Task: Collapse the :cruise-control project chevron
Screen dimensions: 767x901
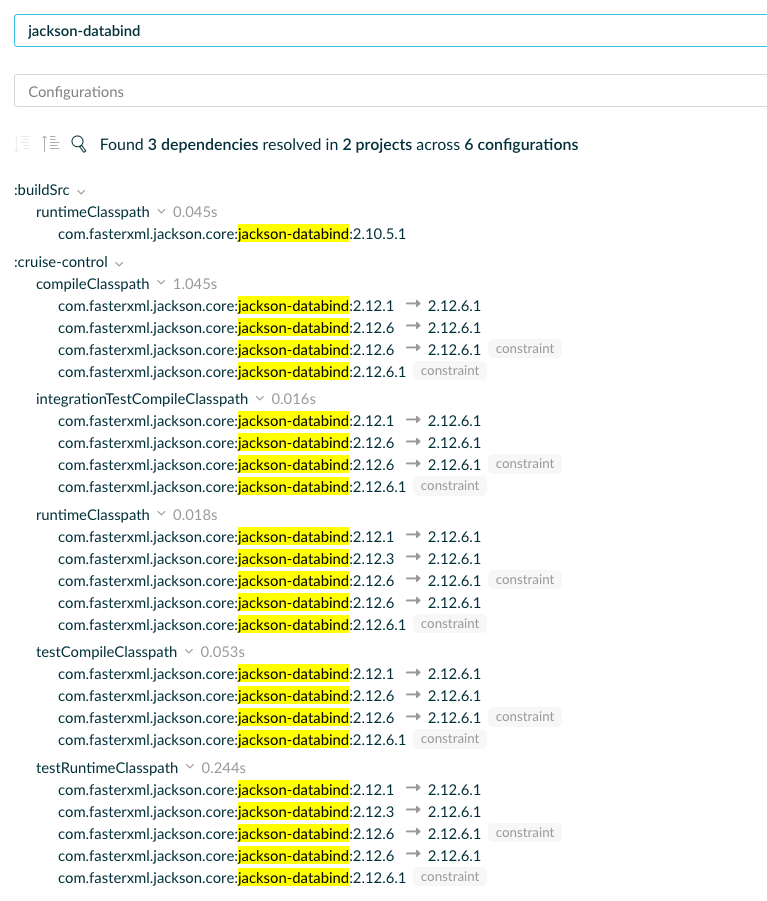Action: [119, 263]
